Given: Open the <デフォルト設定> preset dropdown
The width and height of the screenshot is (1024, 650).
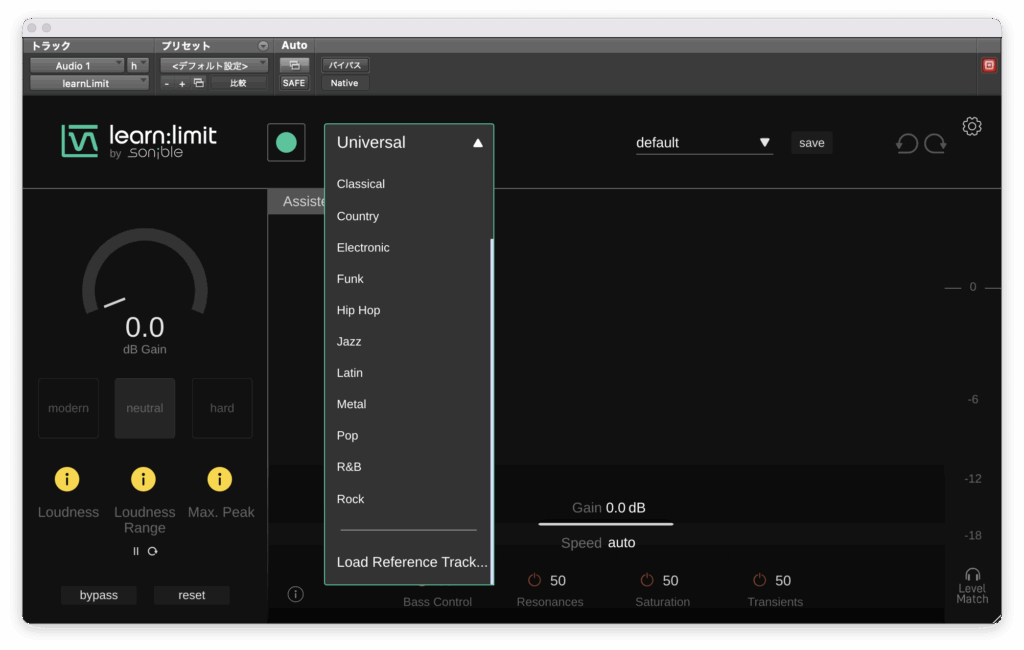Looking at the screenshot, I should pyautogui.click(x=214, y=65).
